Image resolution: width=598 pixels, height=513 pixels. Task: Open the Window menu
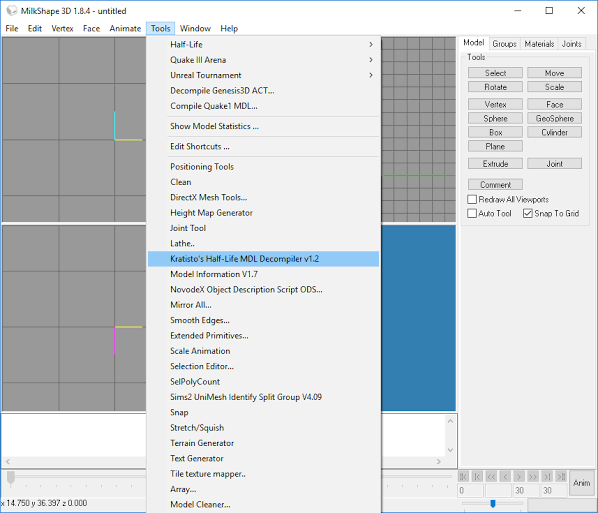pos(195,29)
